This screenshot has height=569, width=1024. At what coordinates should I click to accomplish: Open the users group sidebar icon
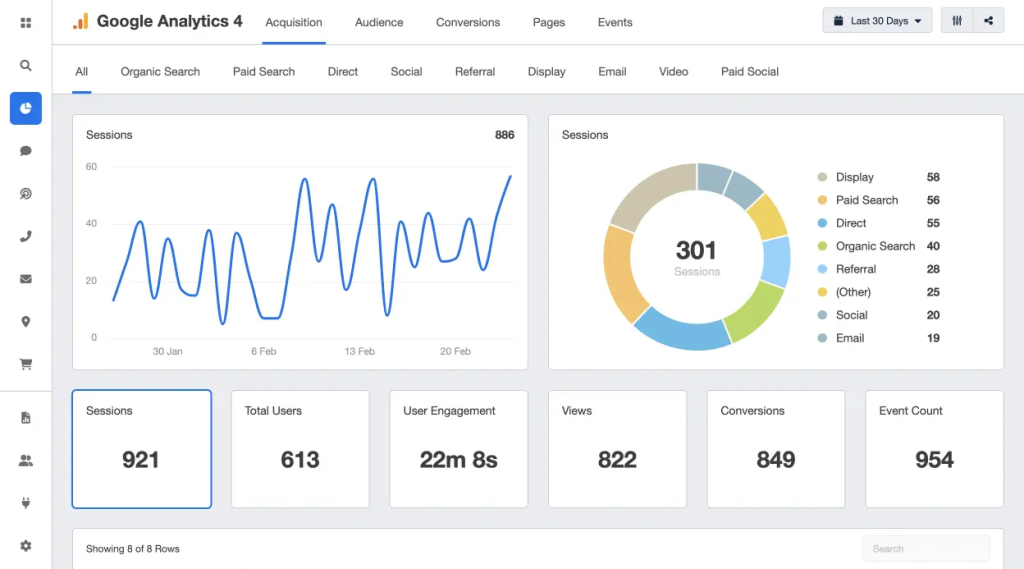pyautogui.click(x=25, y=461)
